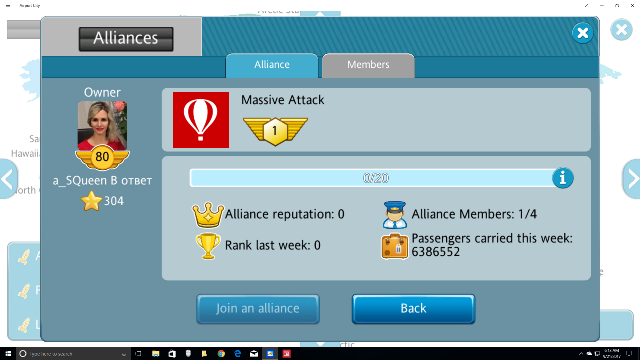Click the suitcase passengers carried icon

[x=394, y=246]
